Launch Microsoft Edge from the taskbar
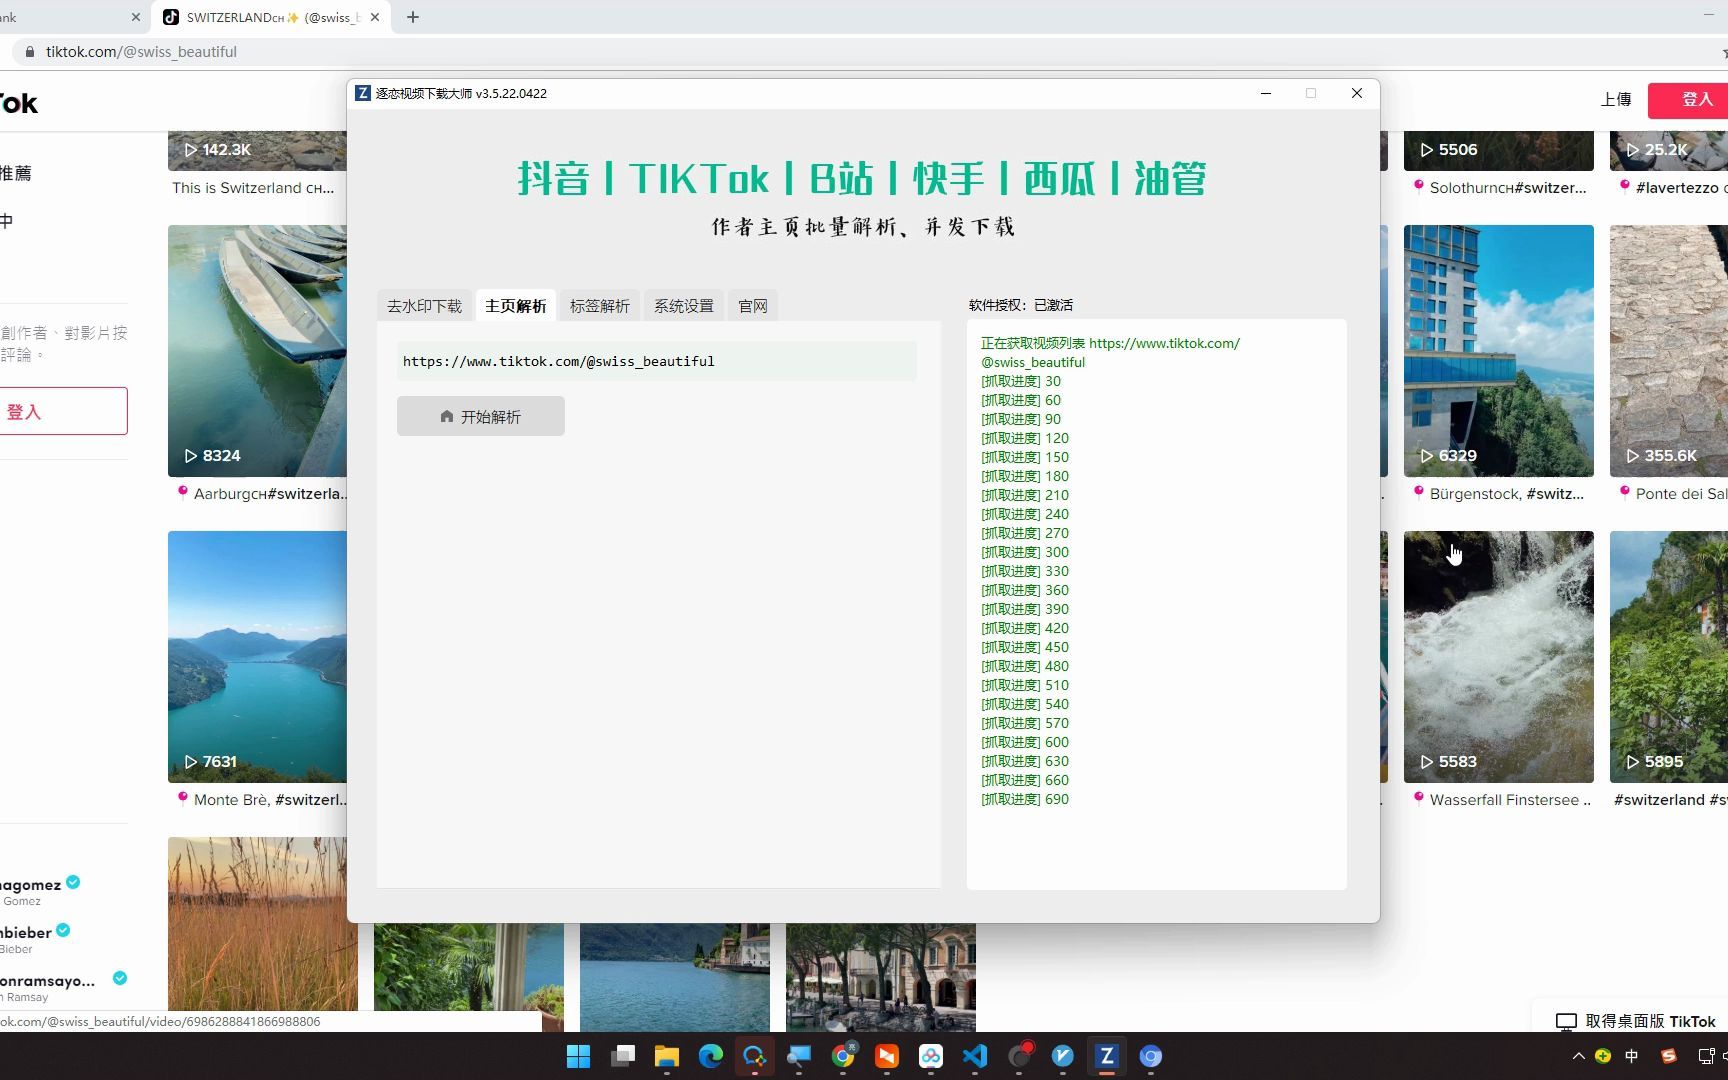The image size is (1728, 1080). pos(711,1056)
